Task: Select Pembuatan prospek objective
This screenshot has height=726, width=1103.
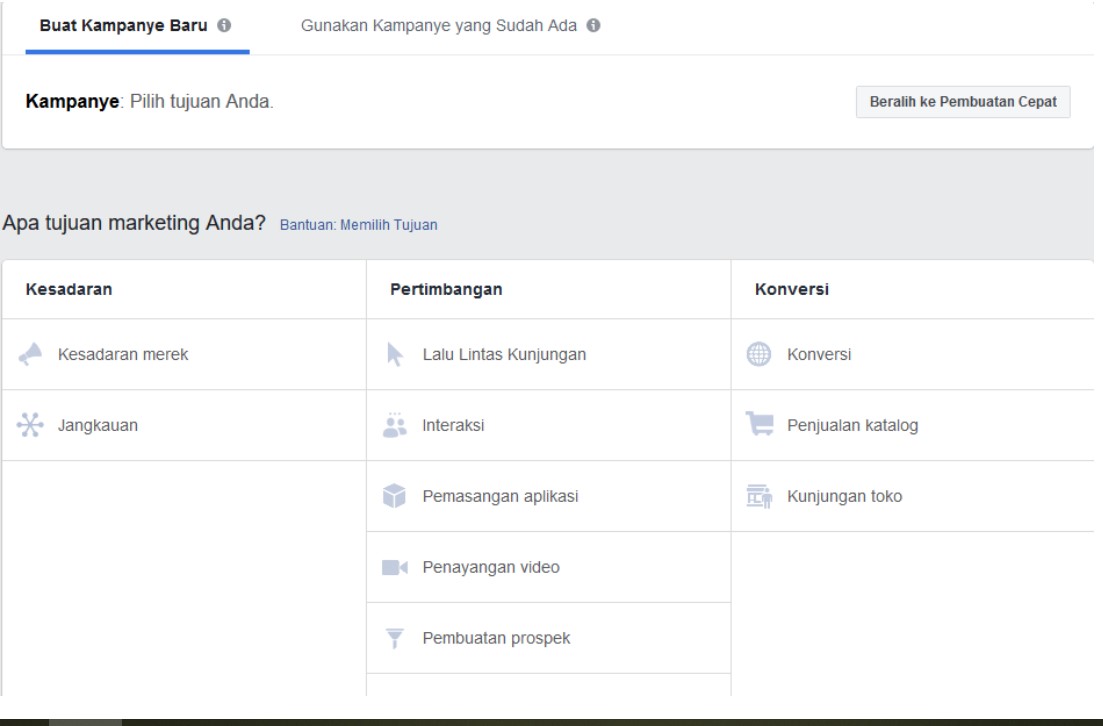Action: 549,638
